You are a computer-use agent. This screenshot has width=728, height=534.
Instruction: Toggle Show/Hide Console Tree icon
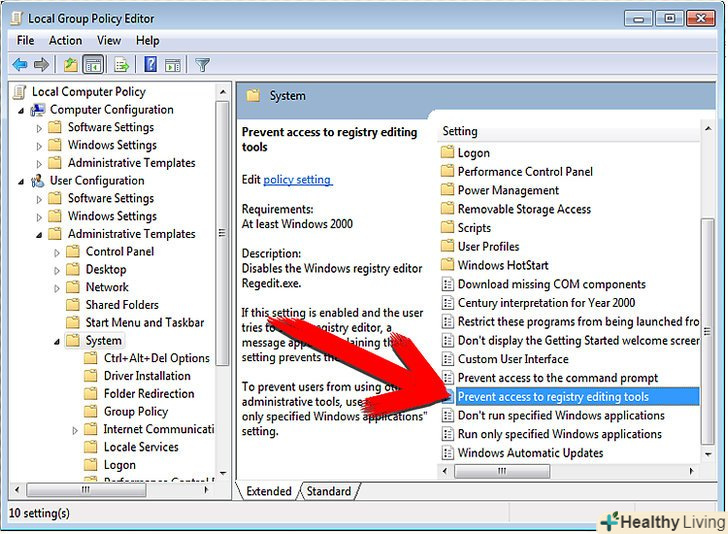coord(93,65)
